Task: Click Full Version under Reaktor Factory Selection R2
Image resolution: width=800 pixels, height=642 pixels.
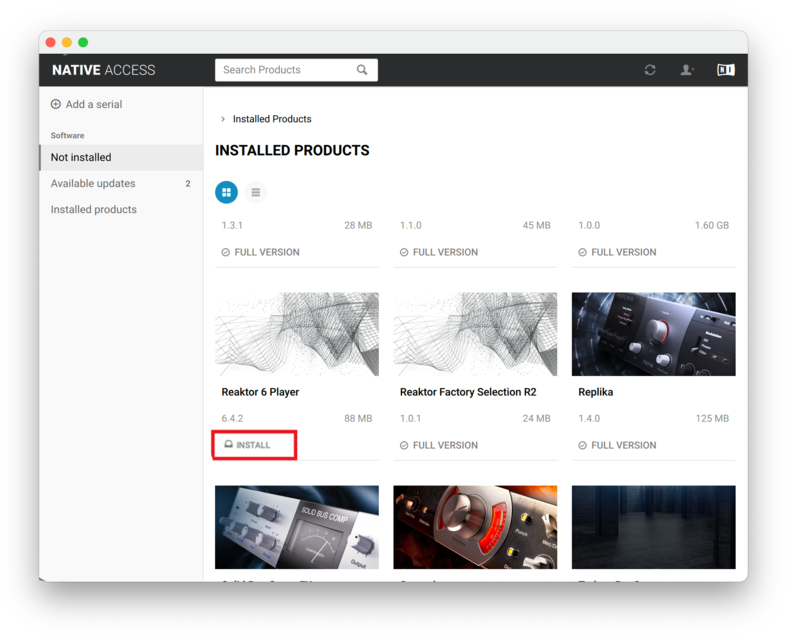Action: (x=445, y=445)
